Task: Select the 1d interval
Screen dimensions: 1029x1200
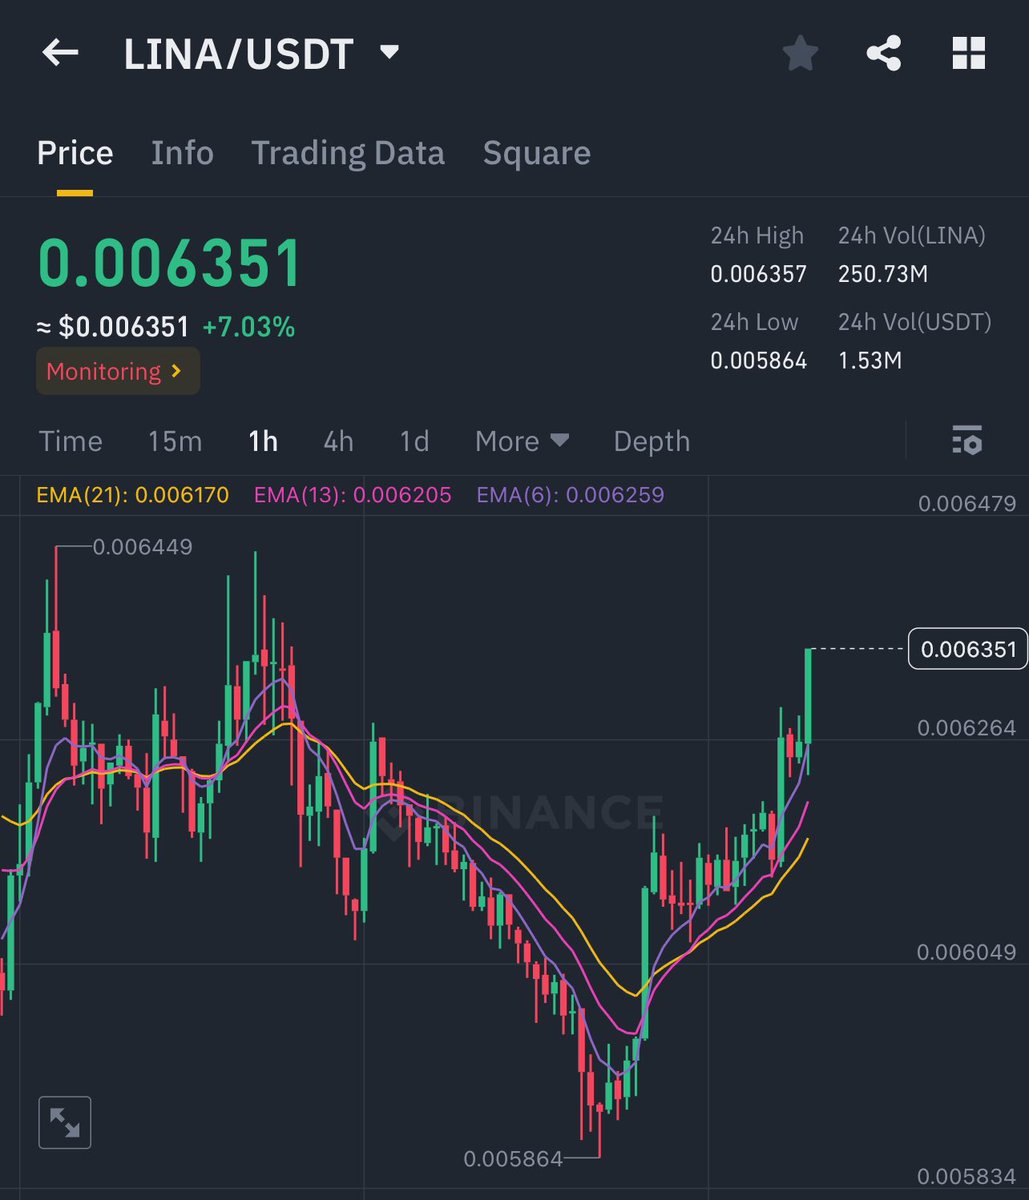Action: [x=414, y=441]
